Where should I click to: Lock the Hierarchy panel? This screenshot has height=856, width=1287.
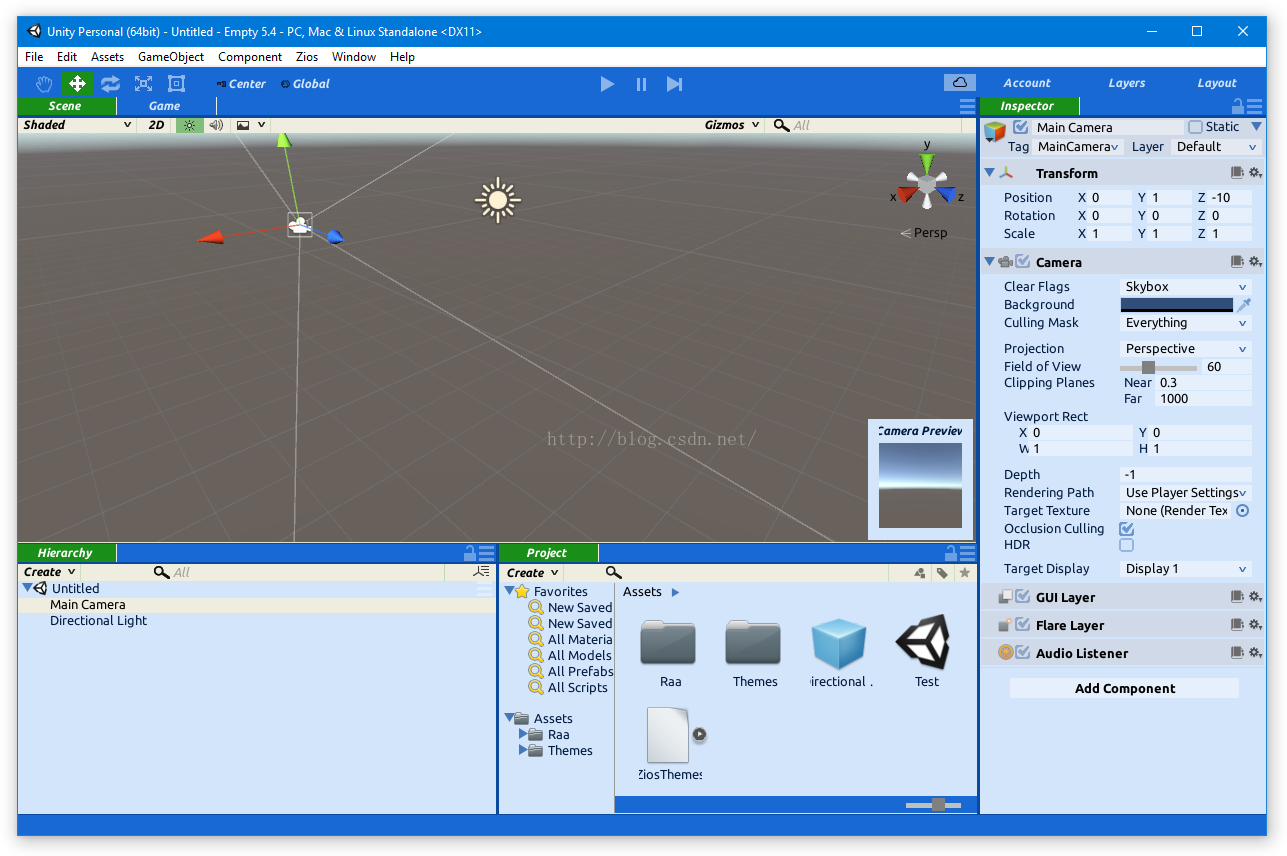coord(469,553)
